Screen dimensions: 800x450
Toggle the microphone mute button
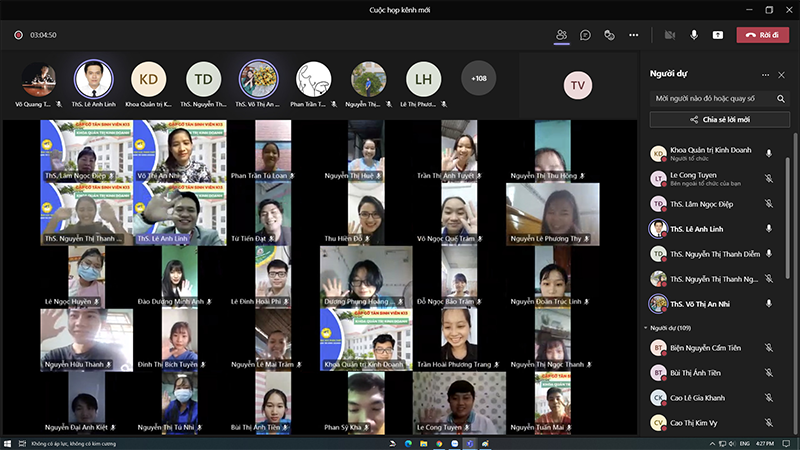693,34
